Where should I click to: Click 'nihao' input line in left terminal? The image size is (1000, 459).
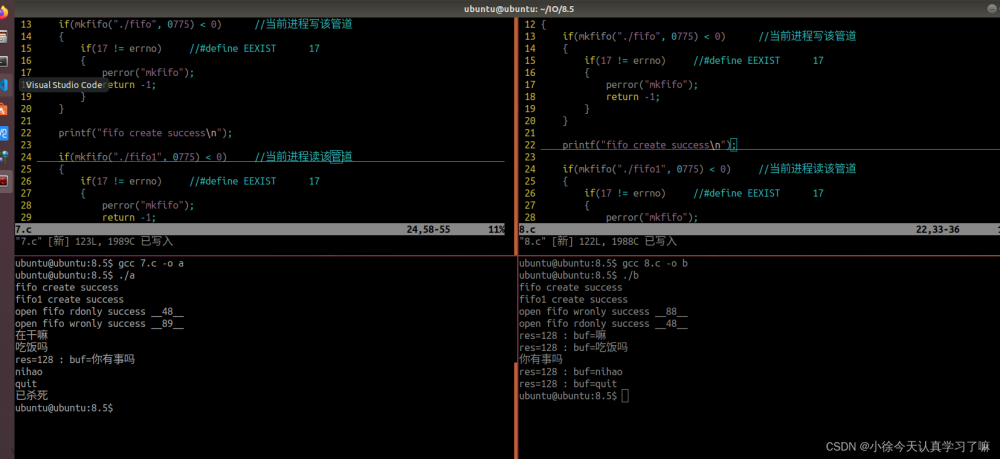[29, 372]
